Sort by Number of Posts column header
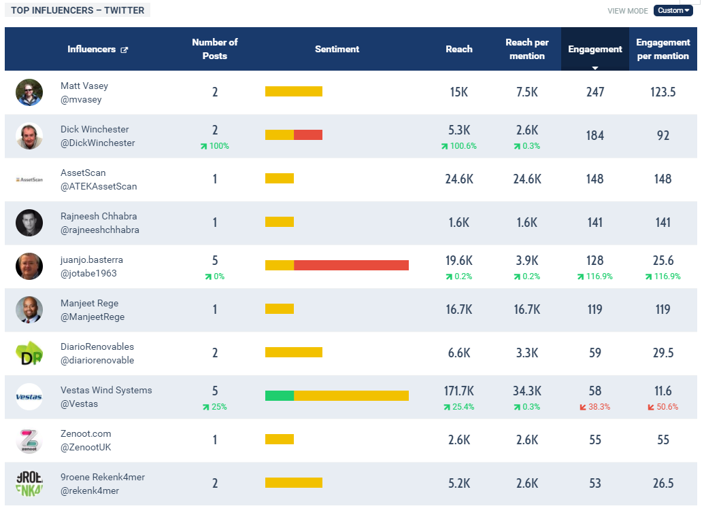The image size is (704, 519). click(215, 49)
